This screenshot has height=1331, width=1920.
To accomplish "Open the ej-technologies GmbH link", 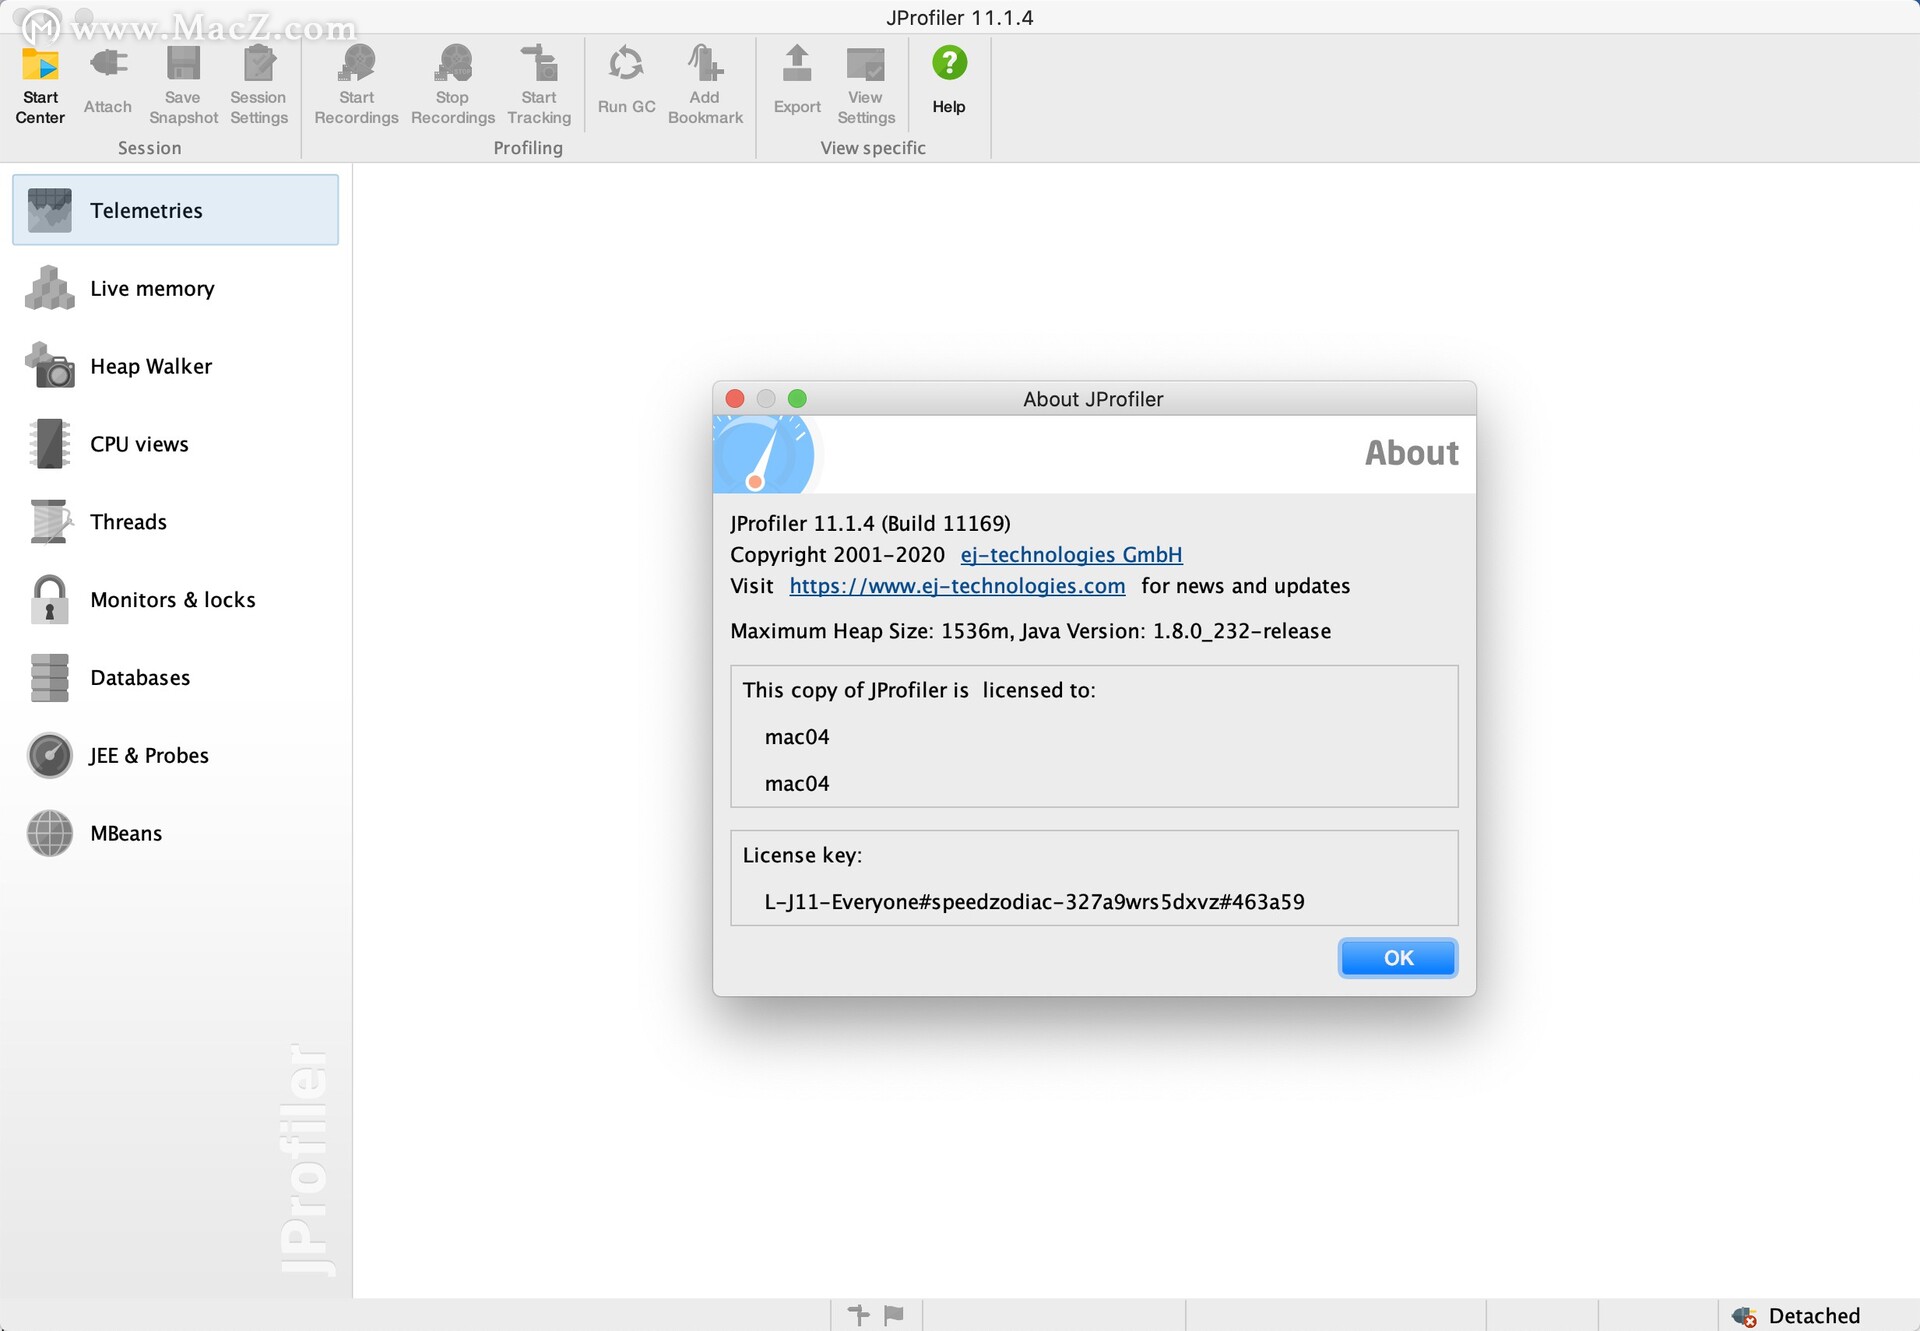I will click(x=1071, y=554).
